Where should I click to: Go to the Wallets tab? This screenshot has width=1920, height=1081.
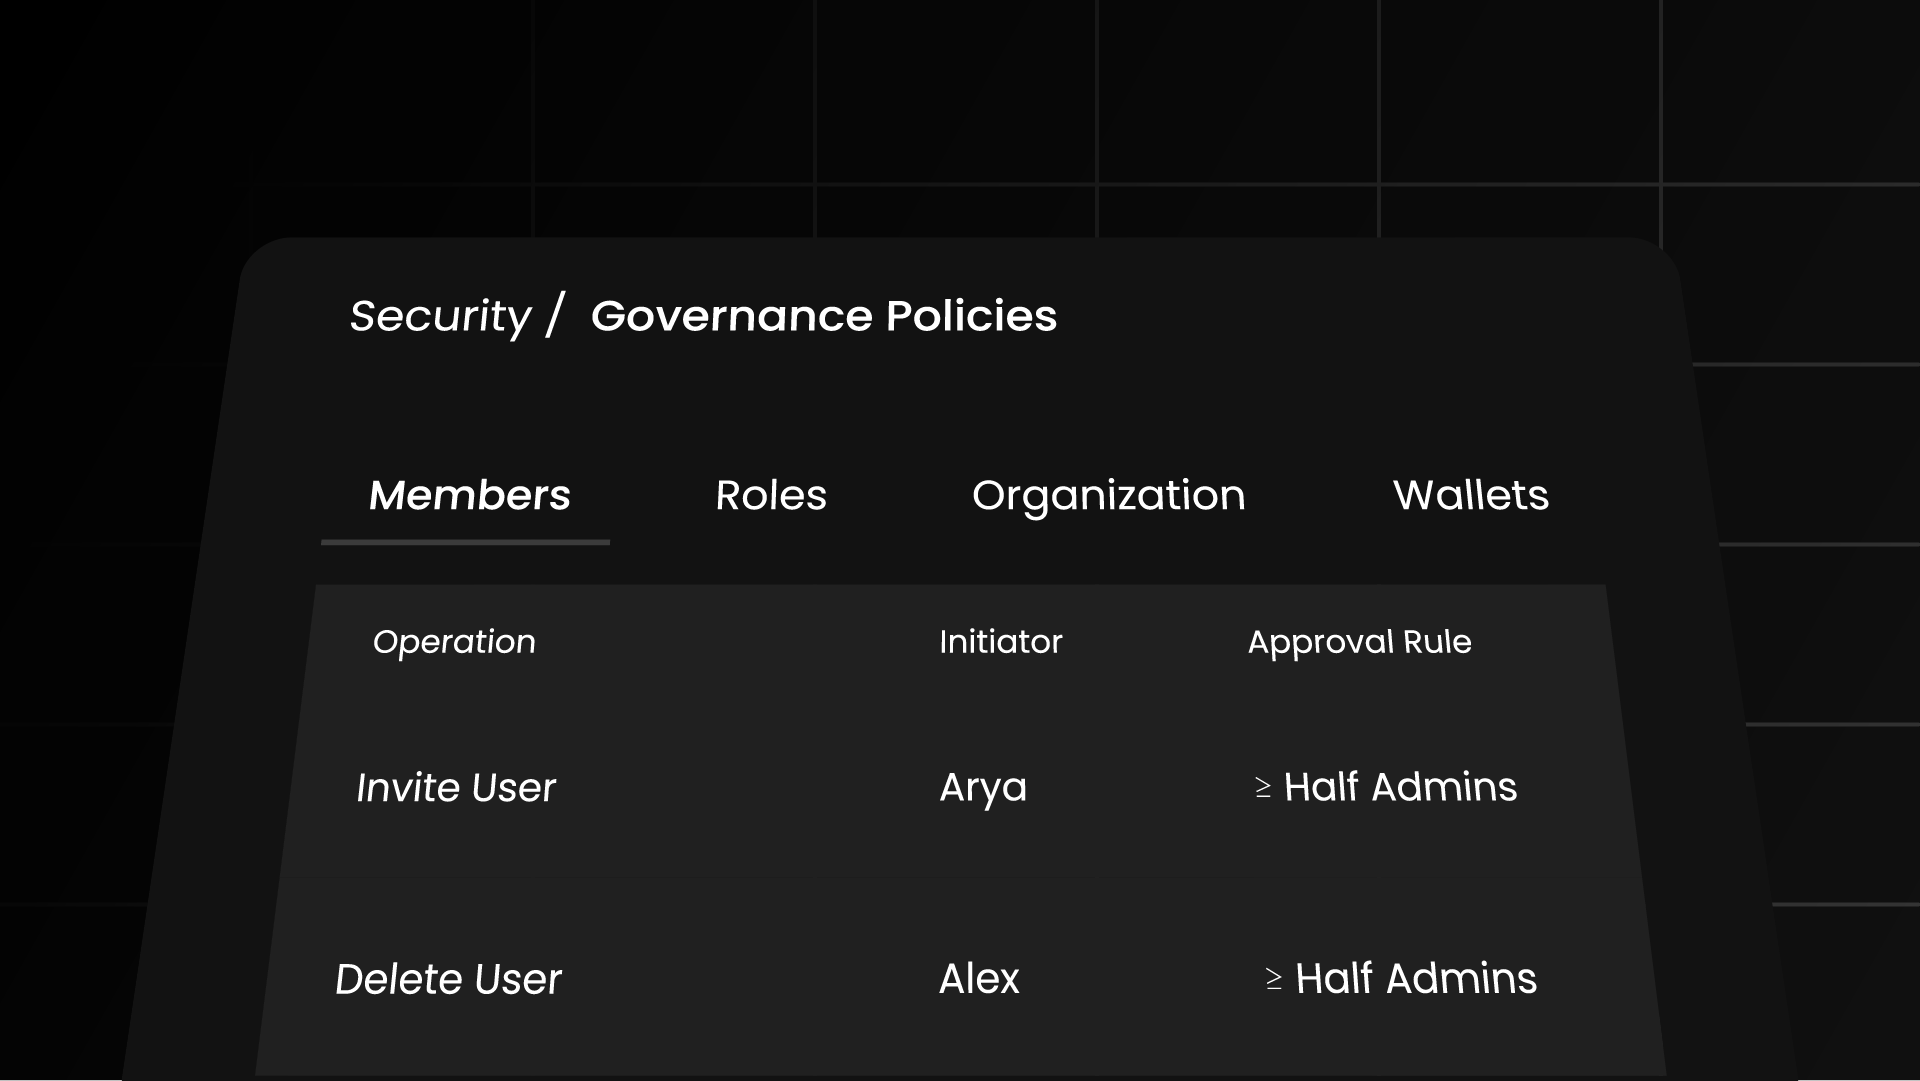point(1470,495)
